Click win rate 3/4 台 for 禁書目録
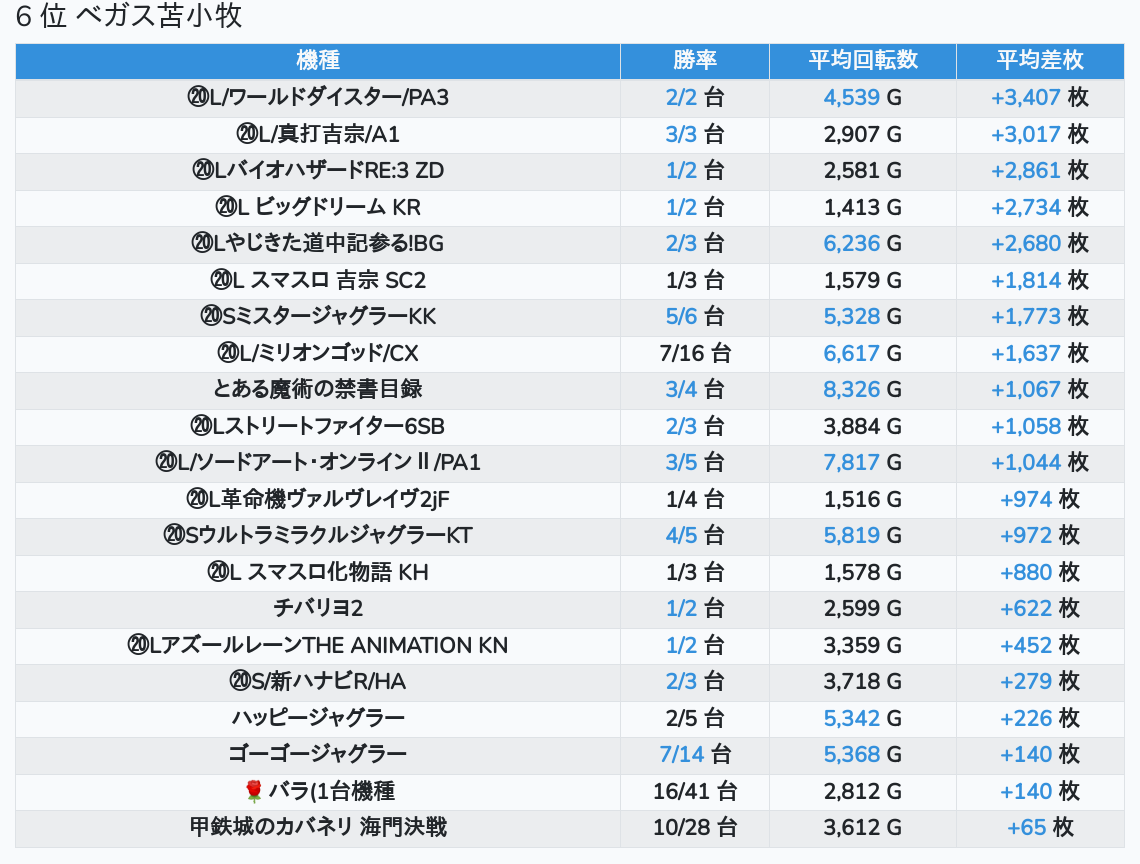This screenshot has width=1140, height=864. (x=694, y=389)
